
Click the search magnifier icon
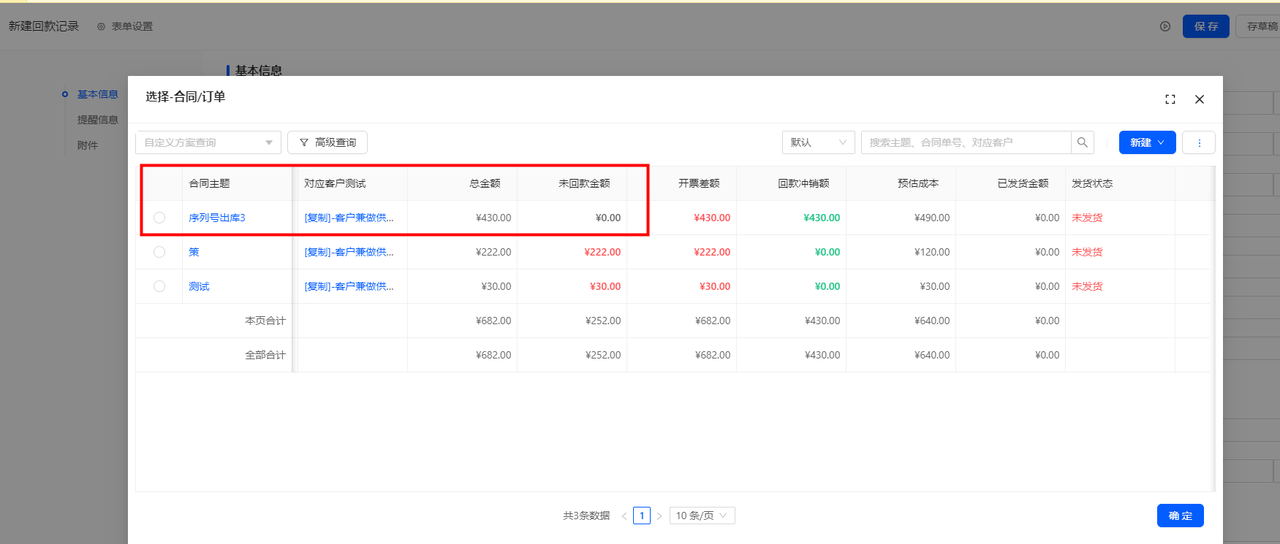click(x=1082, y=143)
